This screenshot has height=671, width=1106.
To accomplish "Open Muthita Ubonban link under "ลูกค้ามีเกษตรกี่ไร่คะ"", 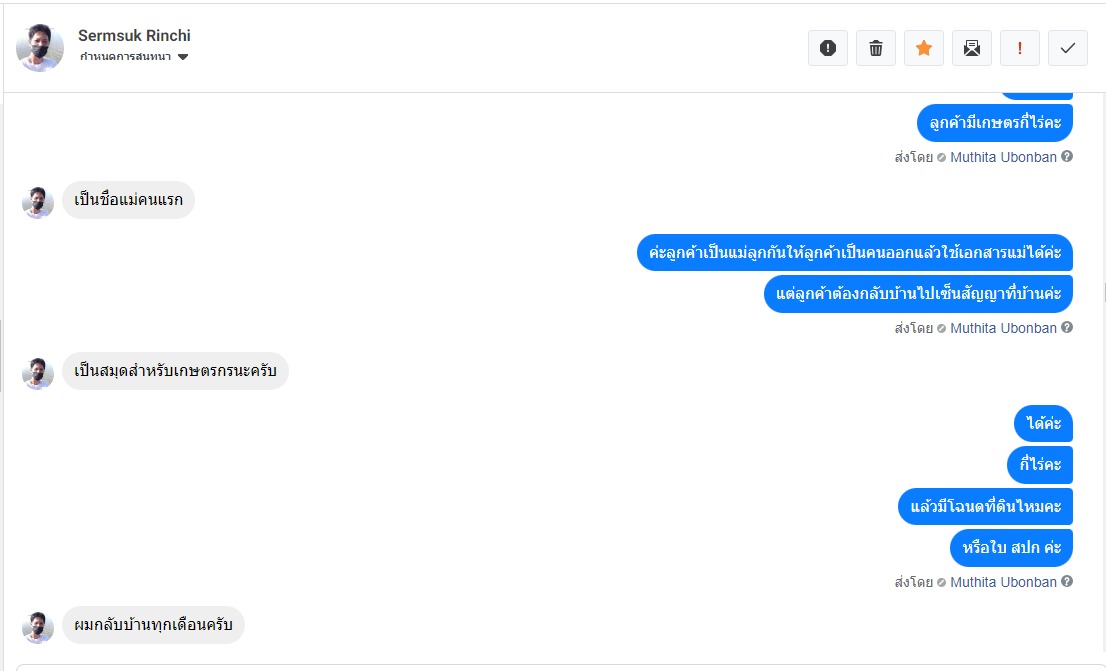I will point(1003,157).
